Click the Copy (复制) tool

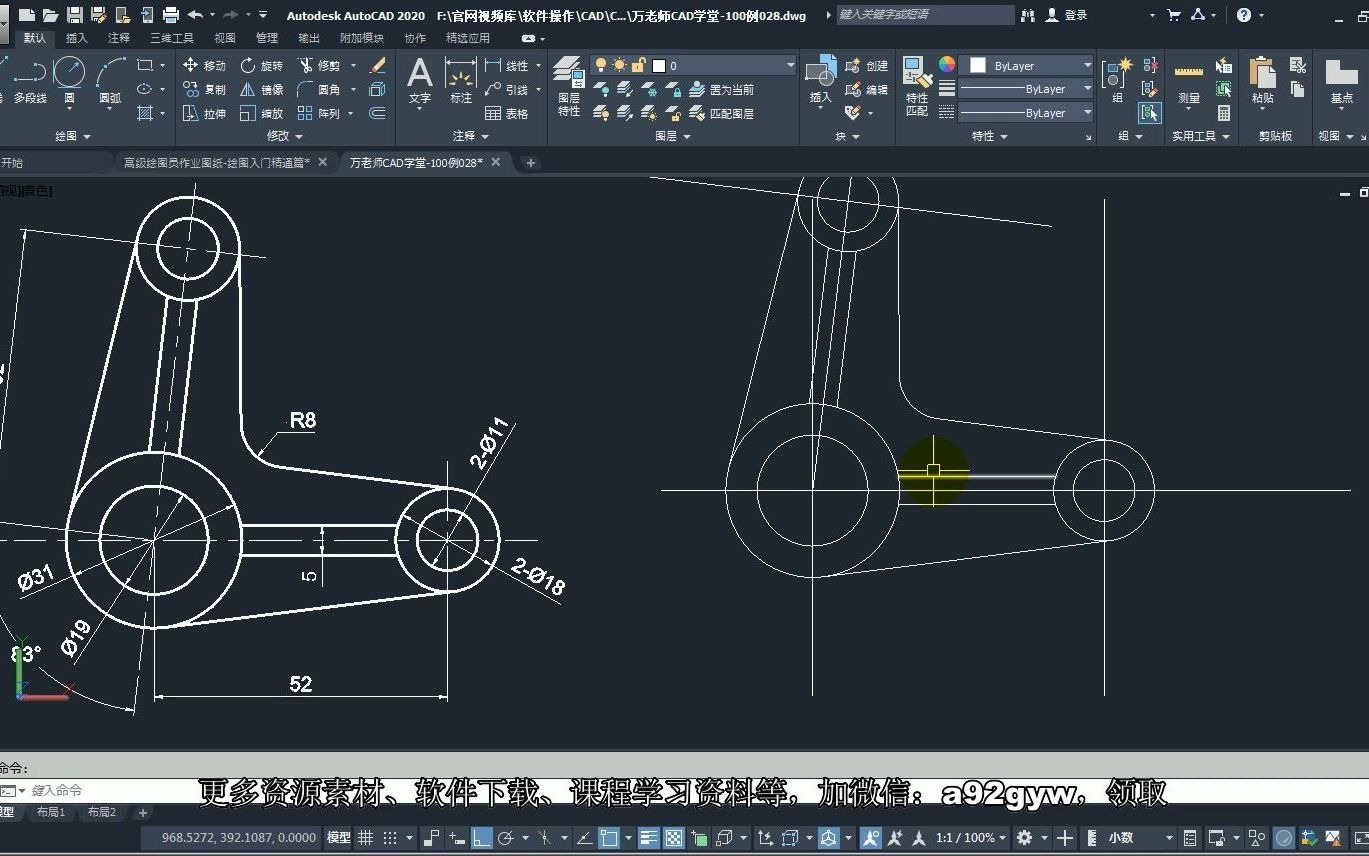(205, 89)
